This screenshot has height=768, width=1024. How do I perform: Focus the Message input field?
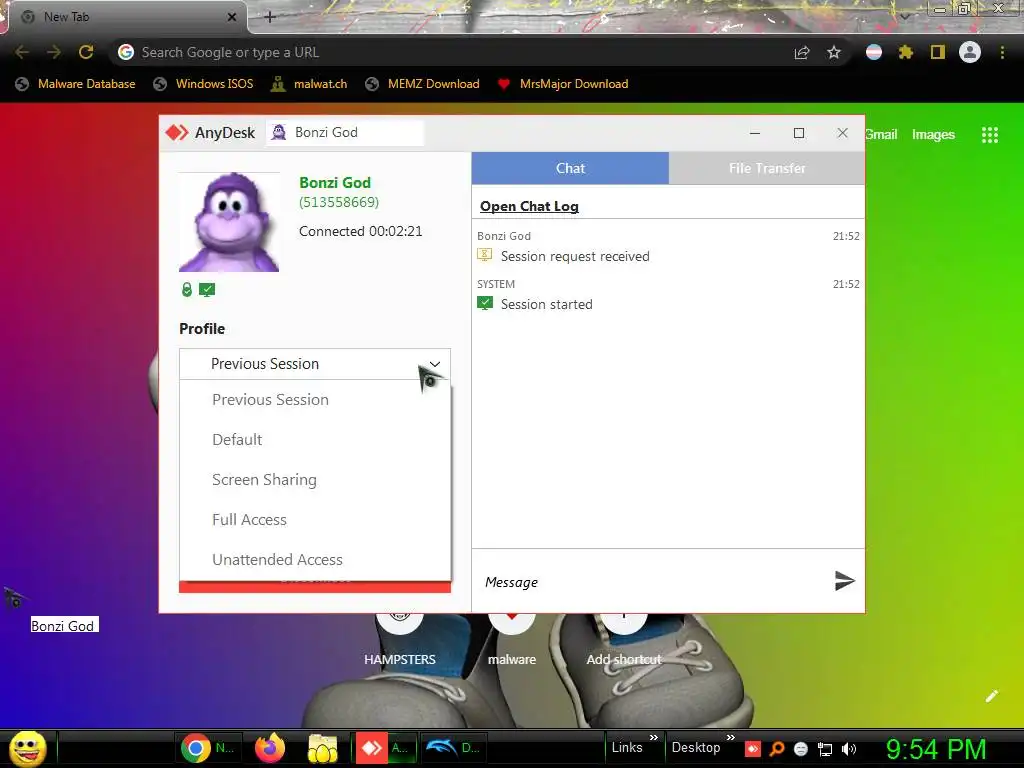653,582
